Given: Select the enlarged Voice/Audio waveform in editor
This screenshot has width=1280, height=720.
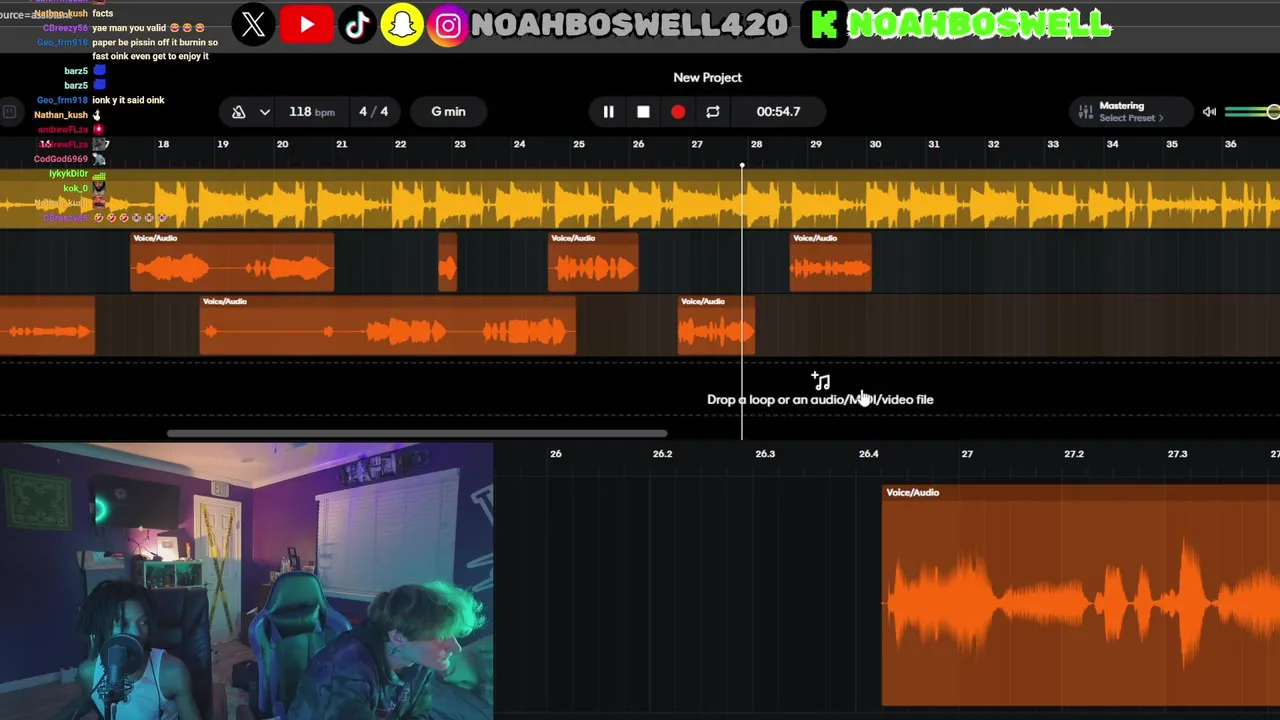Looking at the screenshot, I should (x=1081, y=596).
